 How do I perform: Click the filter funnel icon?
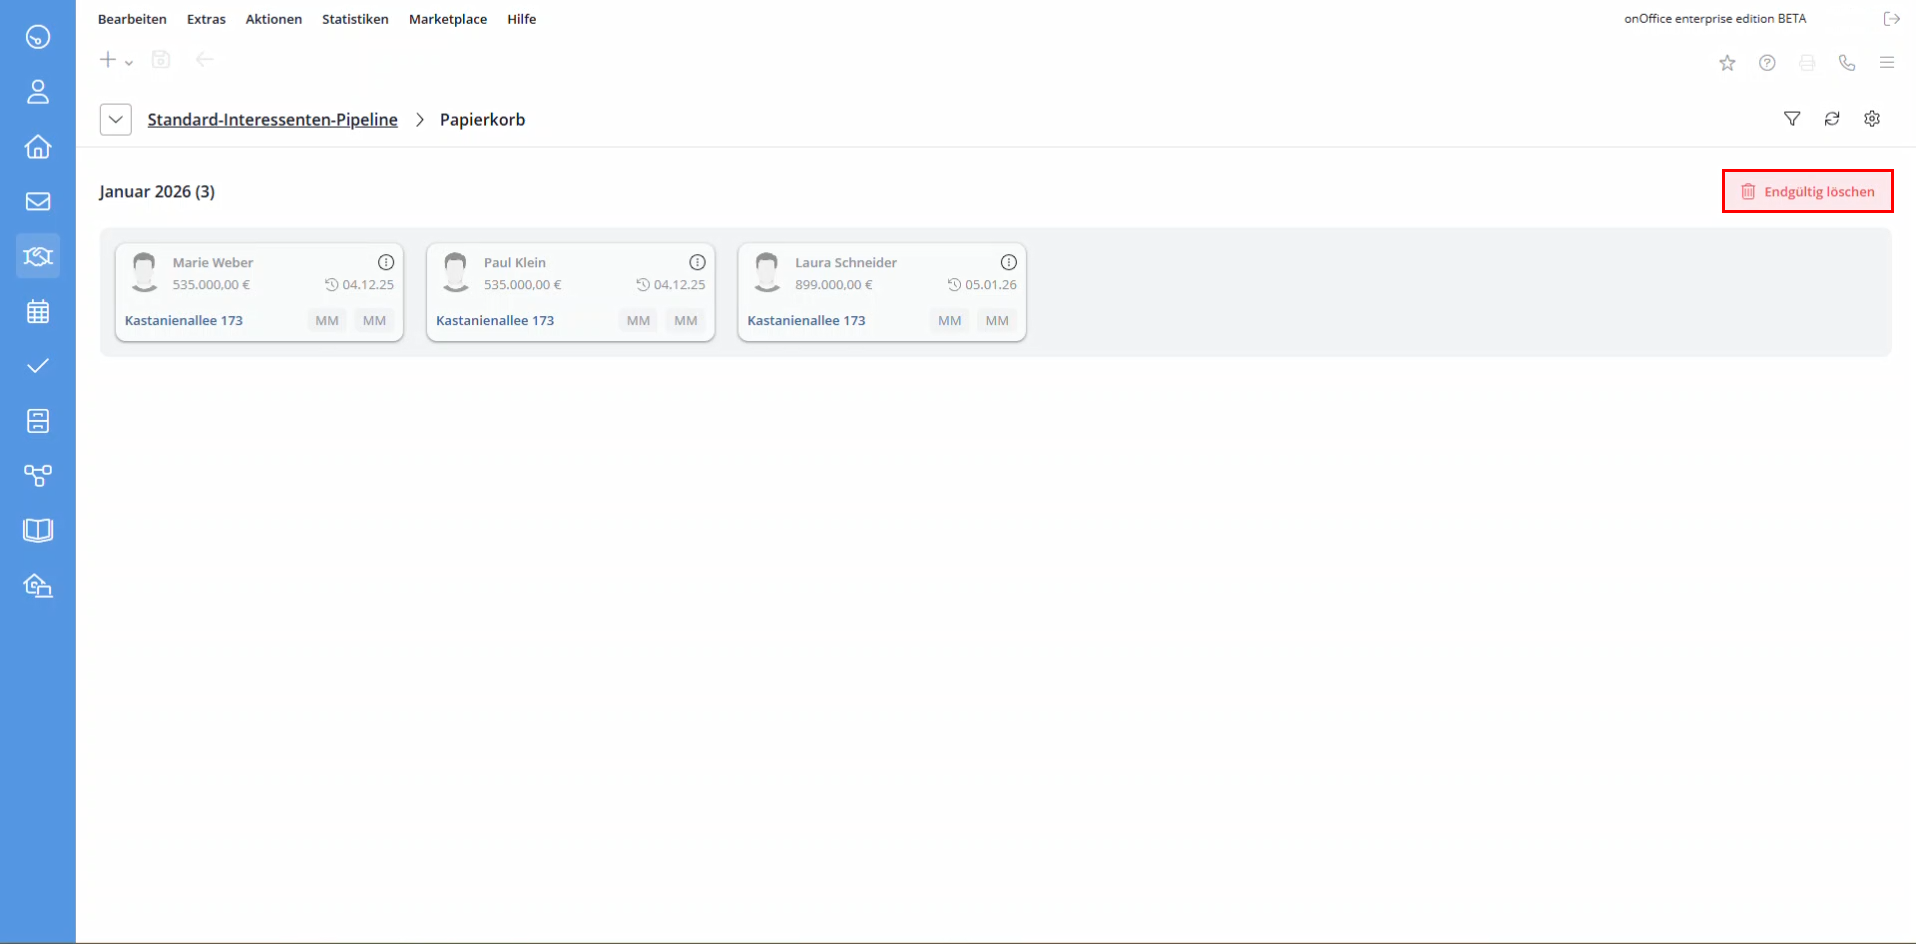tap(1792, 119)
